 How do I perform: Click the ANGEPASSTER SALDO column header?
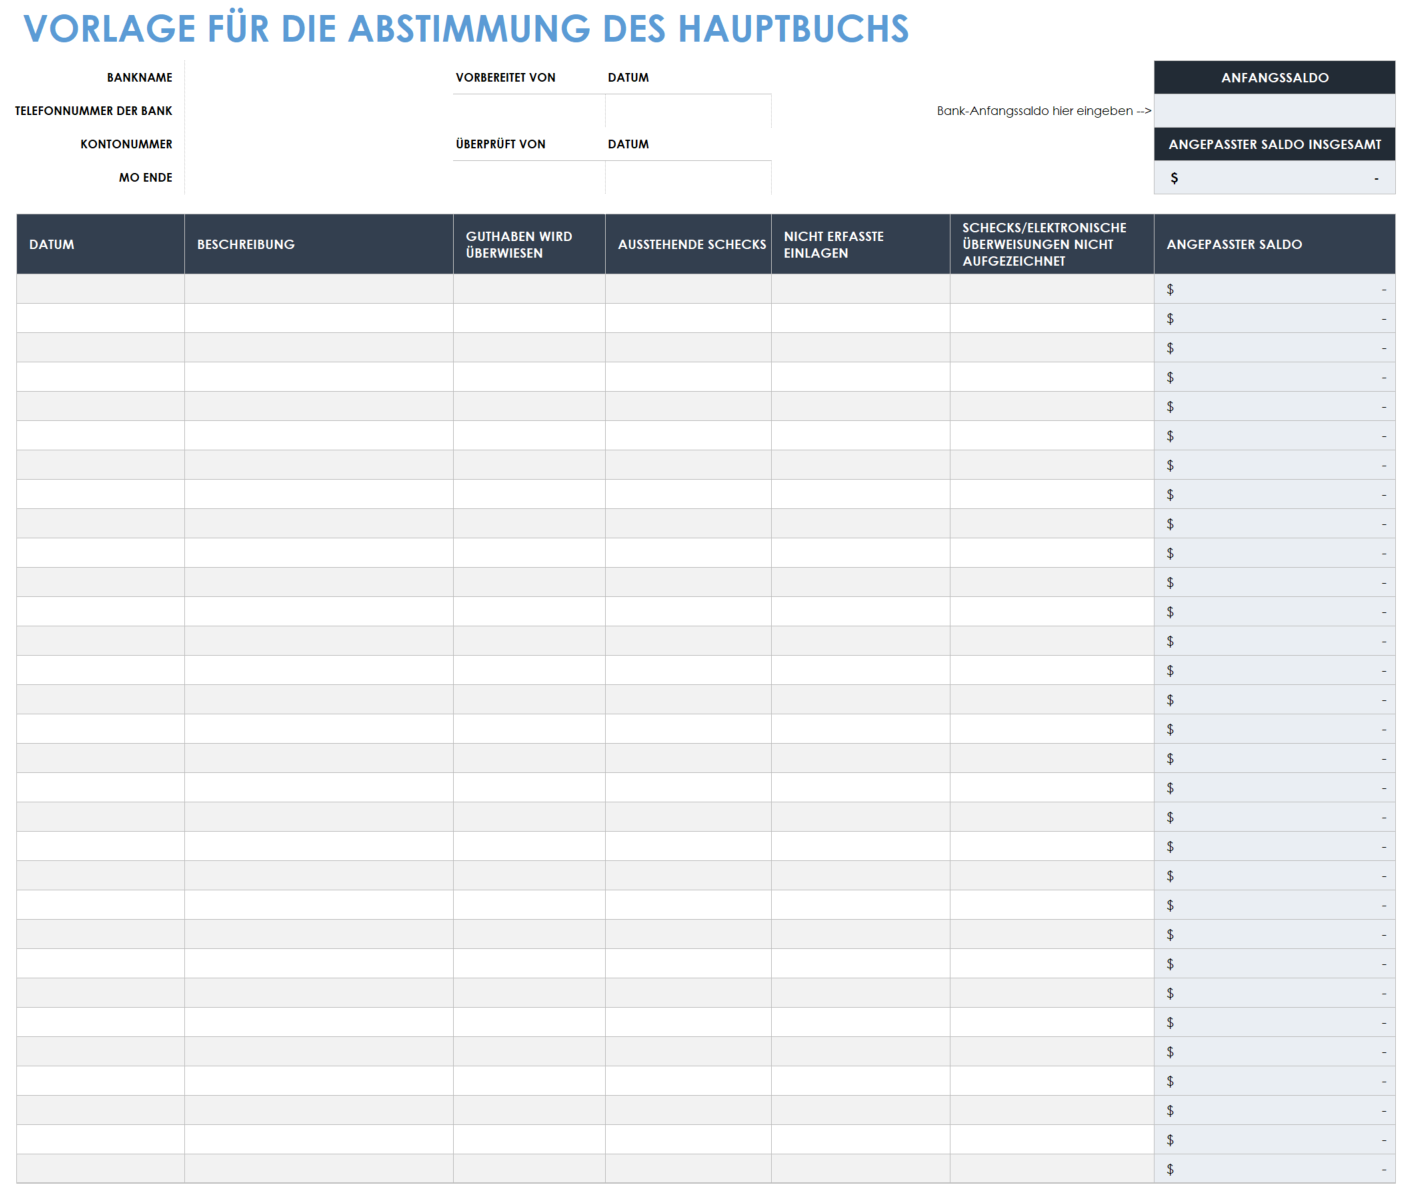tap(1275, 244)
